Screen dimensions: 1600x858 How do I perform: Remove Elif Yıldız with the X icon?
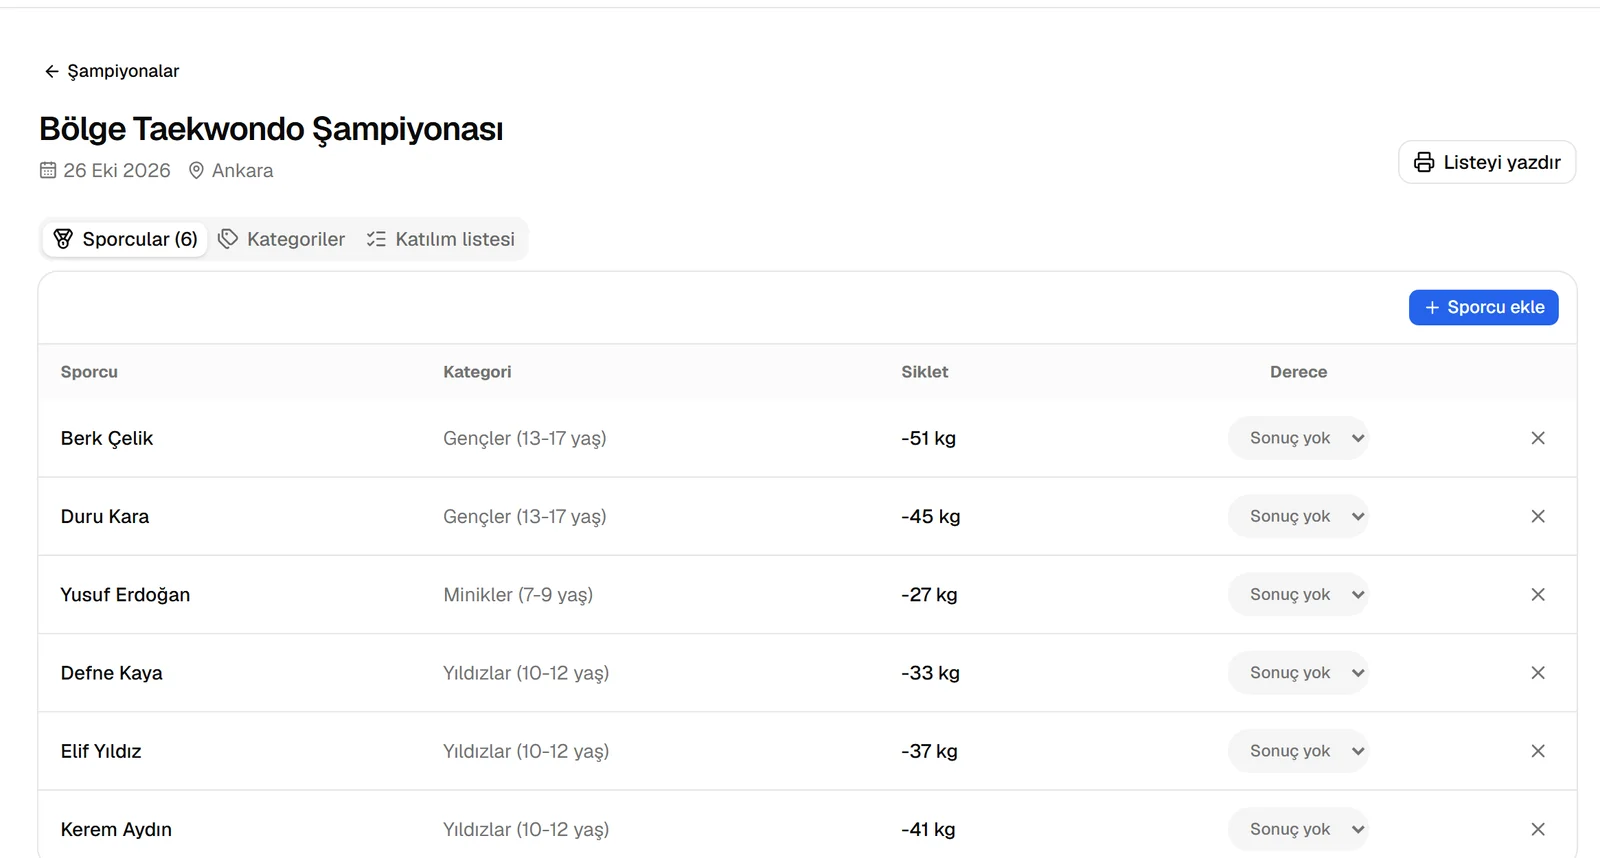point(1538,751)
